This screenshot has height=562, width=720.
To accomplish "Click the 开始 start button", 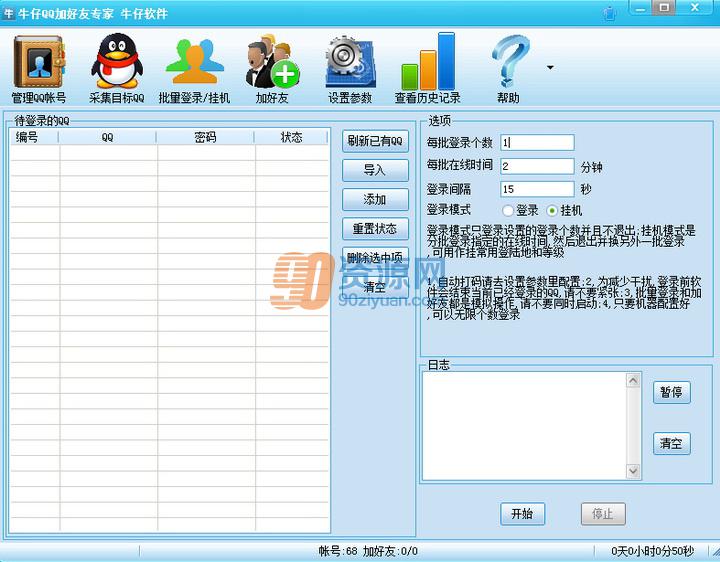I will 523,514.
